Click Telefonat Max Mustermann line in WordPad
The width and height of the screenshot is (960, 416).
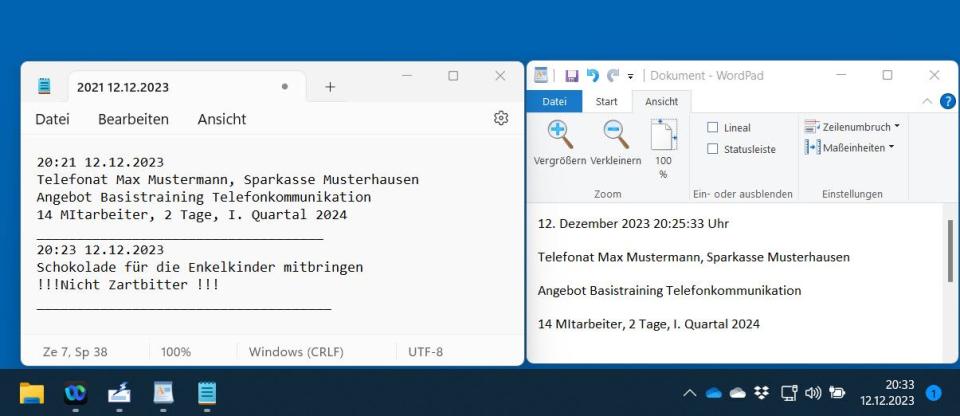[x=694, y=257]
